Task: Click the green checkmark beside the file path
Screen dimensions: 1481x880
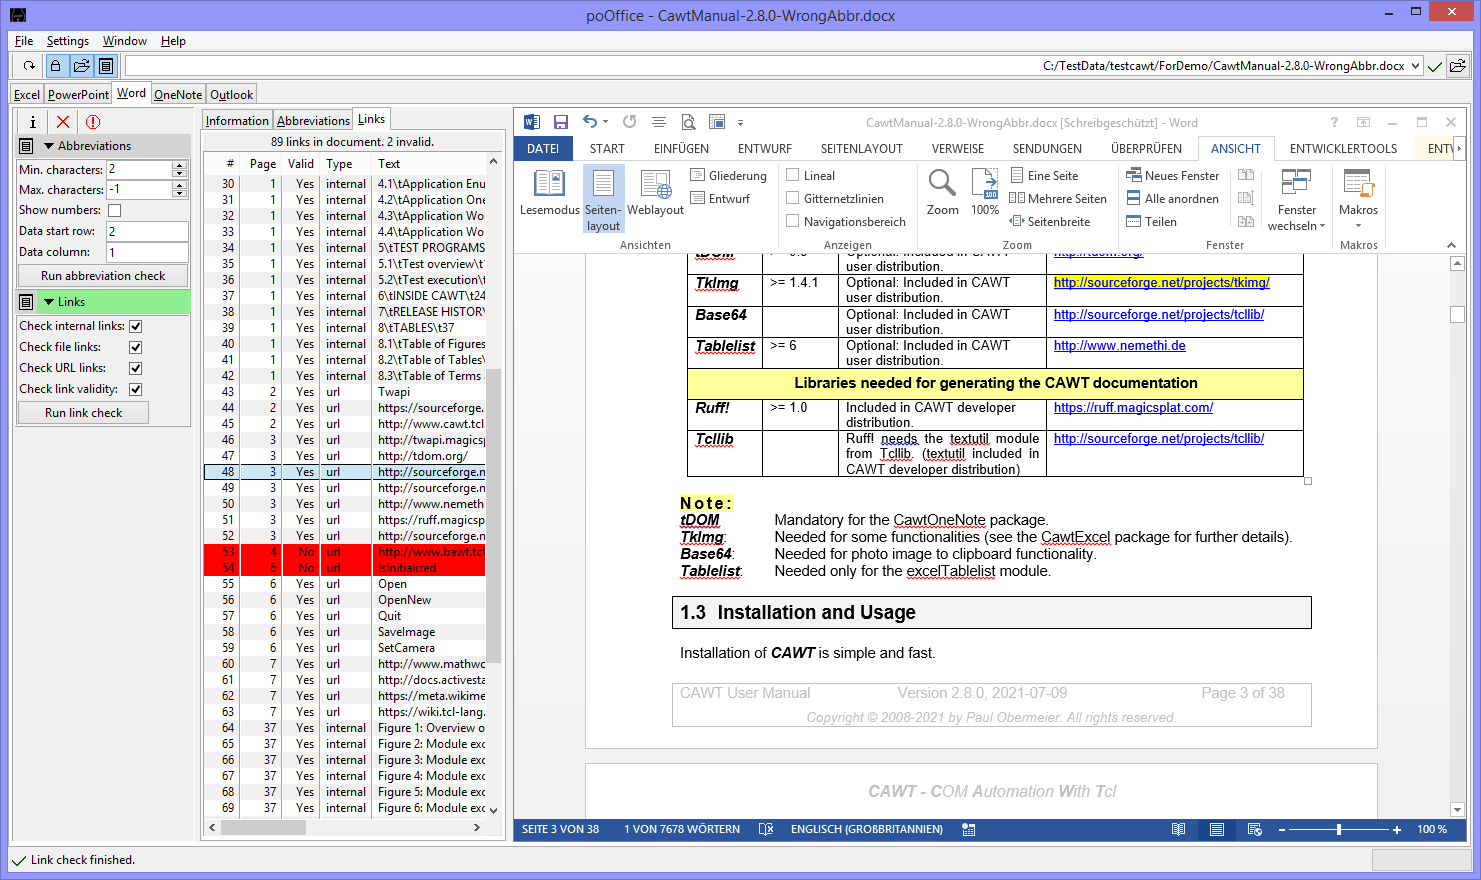Action: coord(1435,66)
